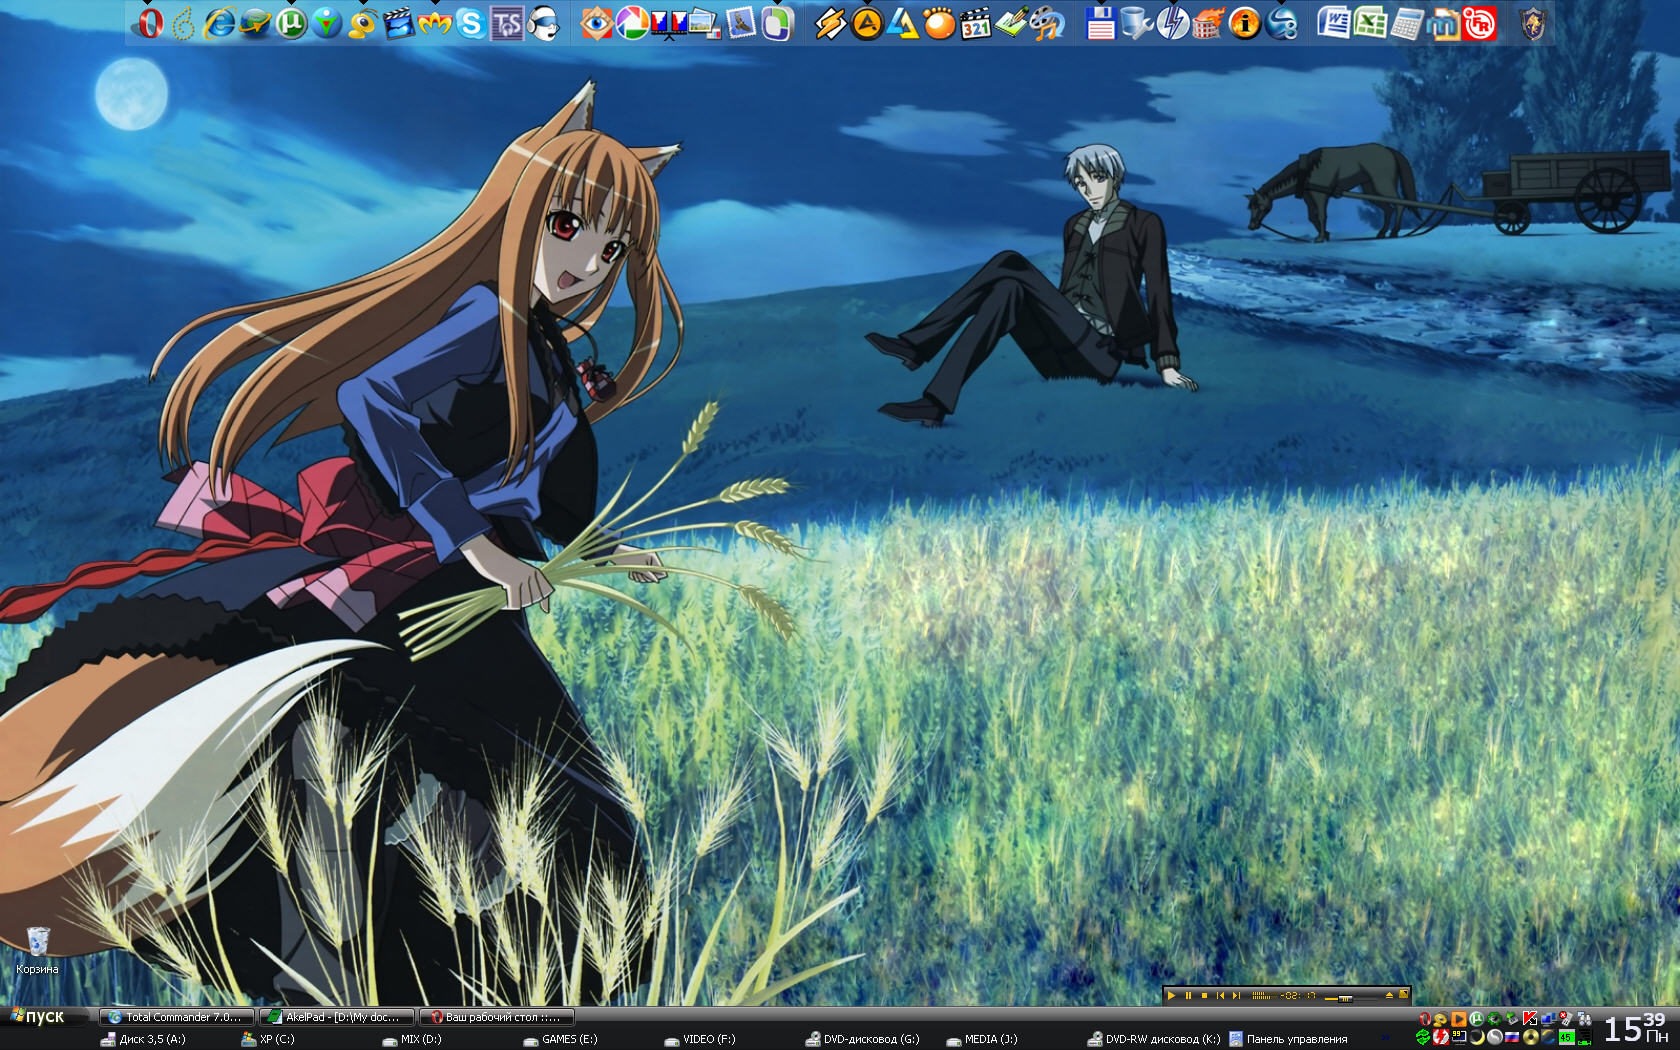Viewport: 1680px width, 1050px height.
Task: Skip to next track on mini player
Action: point(1236,996)
